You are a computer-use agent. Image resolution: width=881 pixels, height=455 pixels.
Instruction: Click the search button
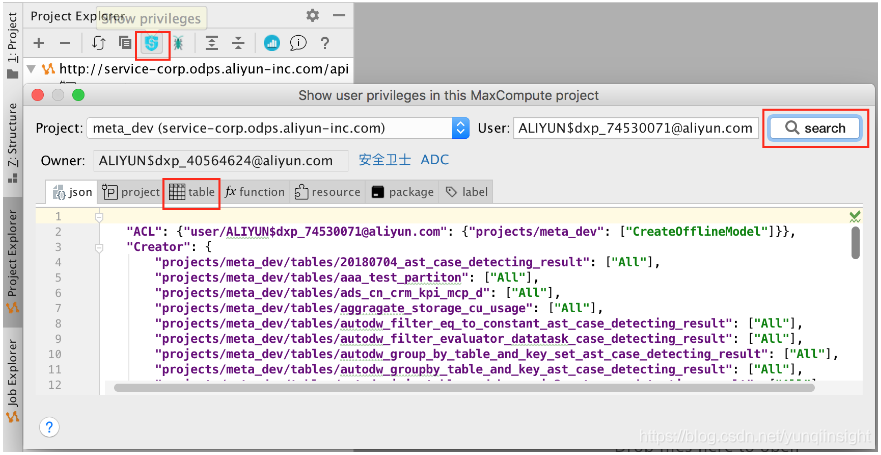point(815,128)
